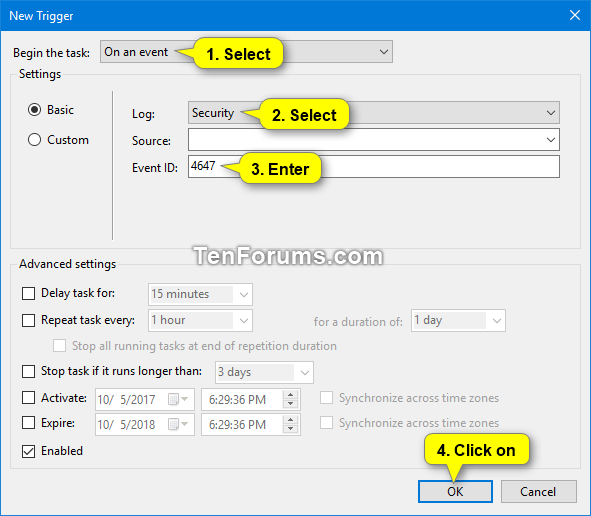Viewport: 591px width, 516px height.
Task: Open the Expire date calendar picker icon
Action: [x=178, y=424]
